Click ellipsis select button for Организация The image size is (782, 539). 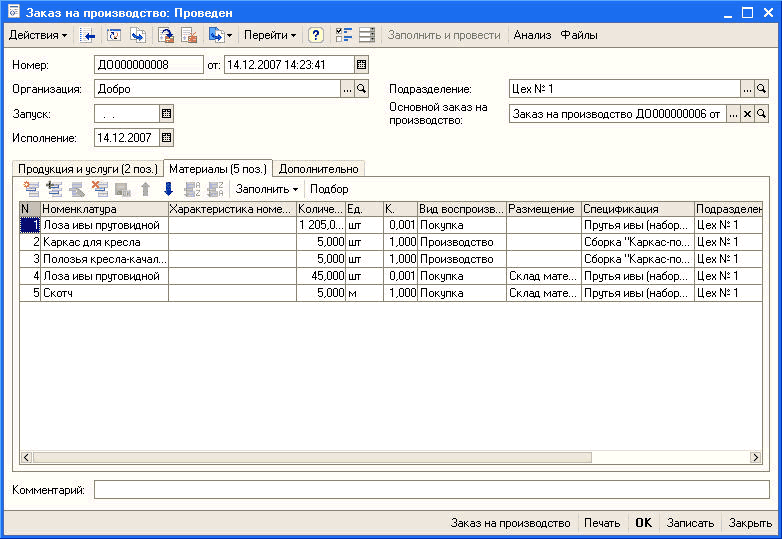point(347,89)
